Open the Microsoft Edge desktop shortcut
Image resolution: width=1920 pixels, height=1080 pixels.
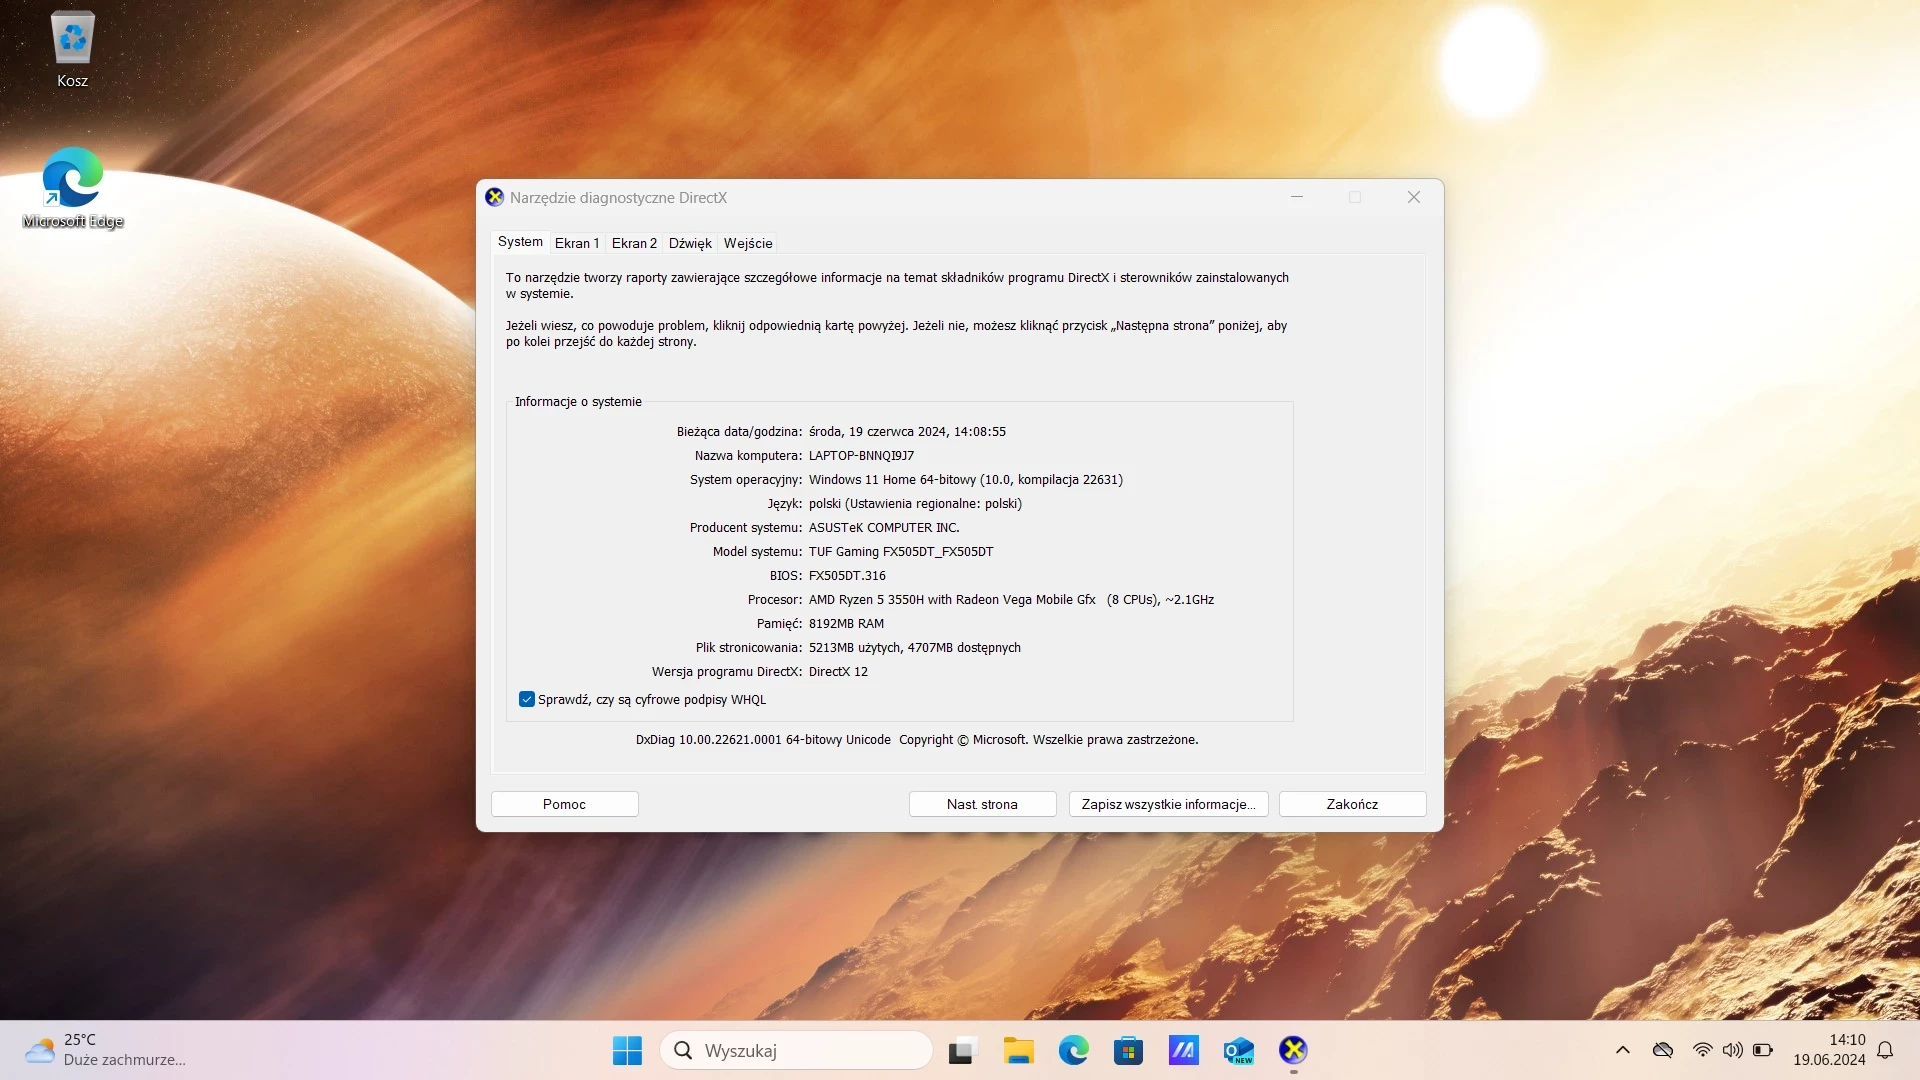coord(72,188)
